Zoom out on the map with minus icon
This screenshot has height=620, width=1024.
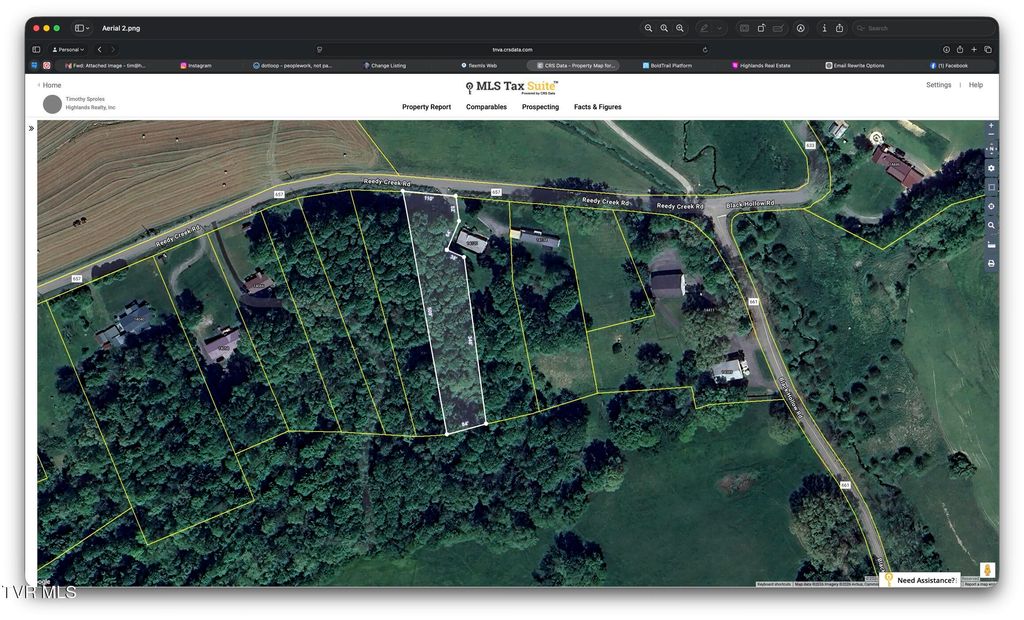tap(990, 135)
